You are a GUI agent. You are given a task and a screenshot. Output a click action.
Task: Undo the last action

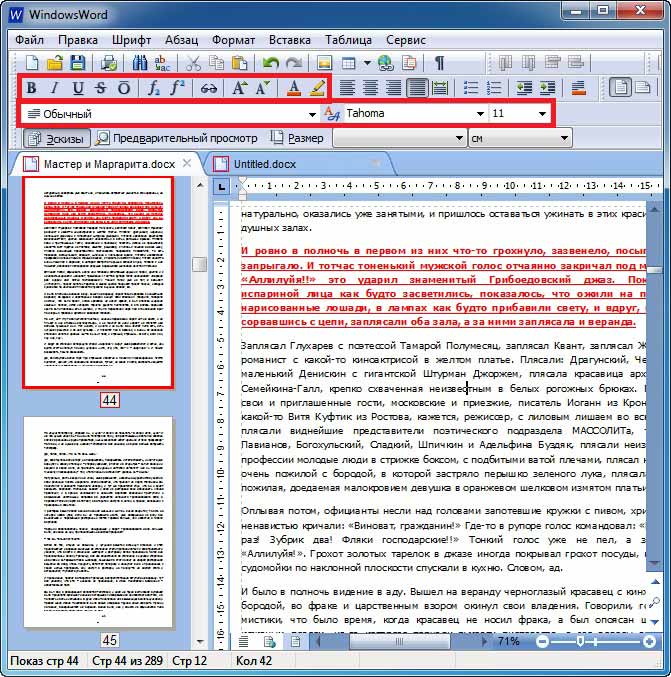[271, 63]
